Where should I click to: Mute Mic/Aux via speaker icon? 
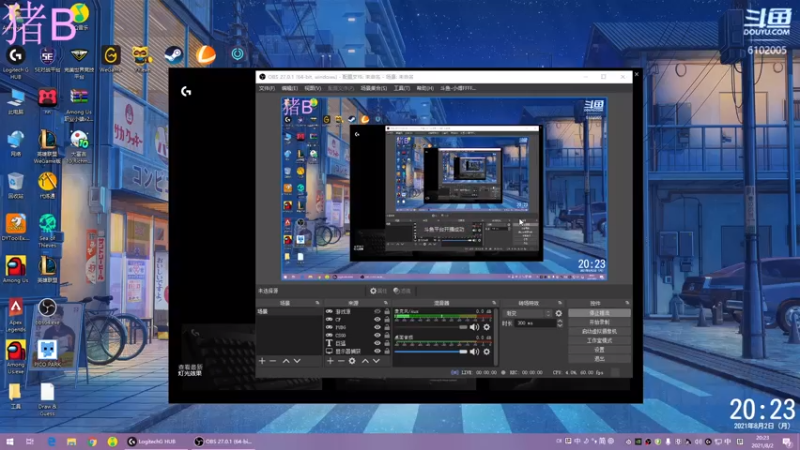(x=474, y=327)
